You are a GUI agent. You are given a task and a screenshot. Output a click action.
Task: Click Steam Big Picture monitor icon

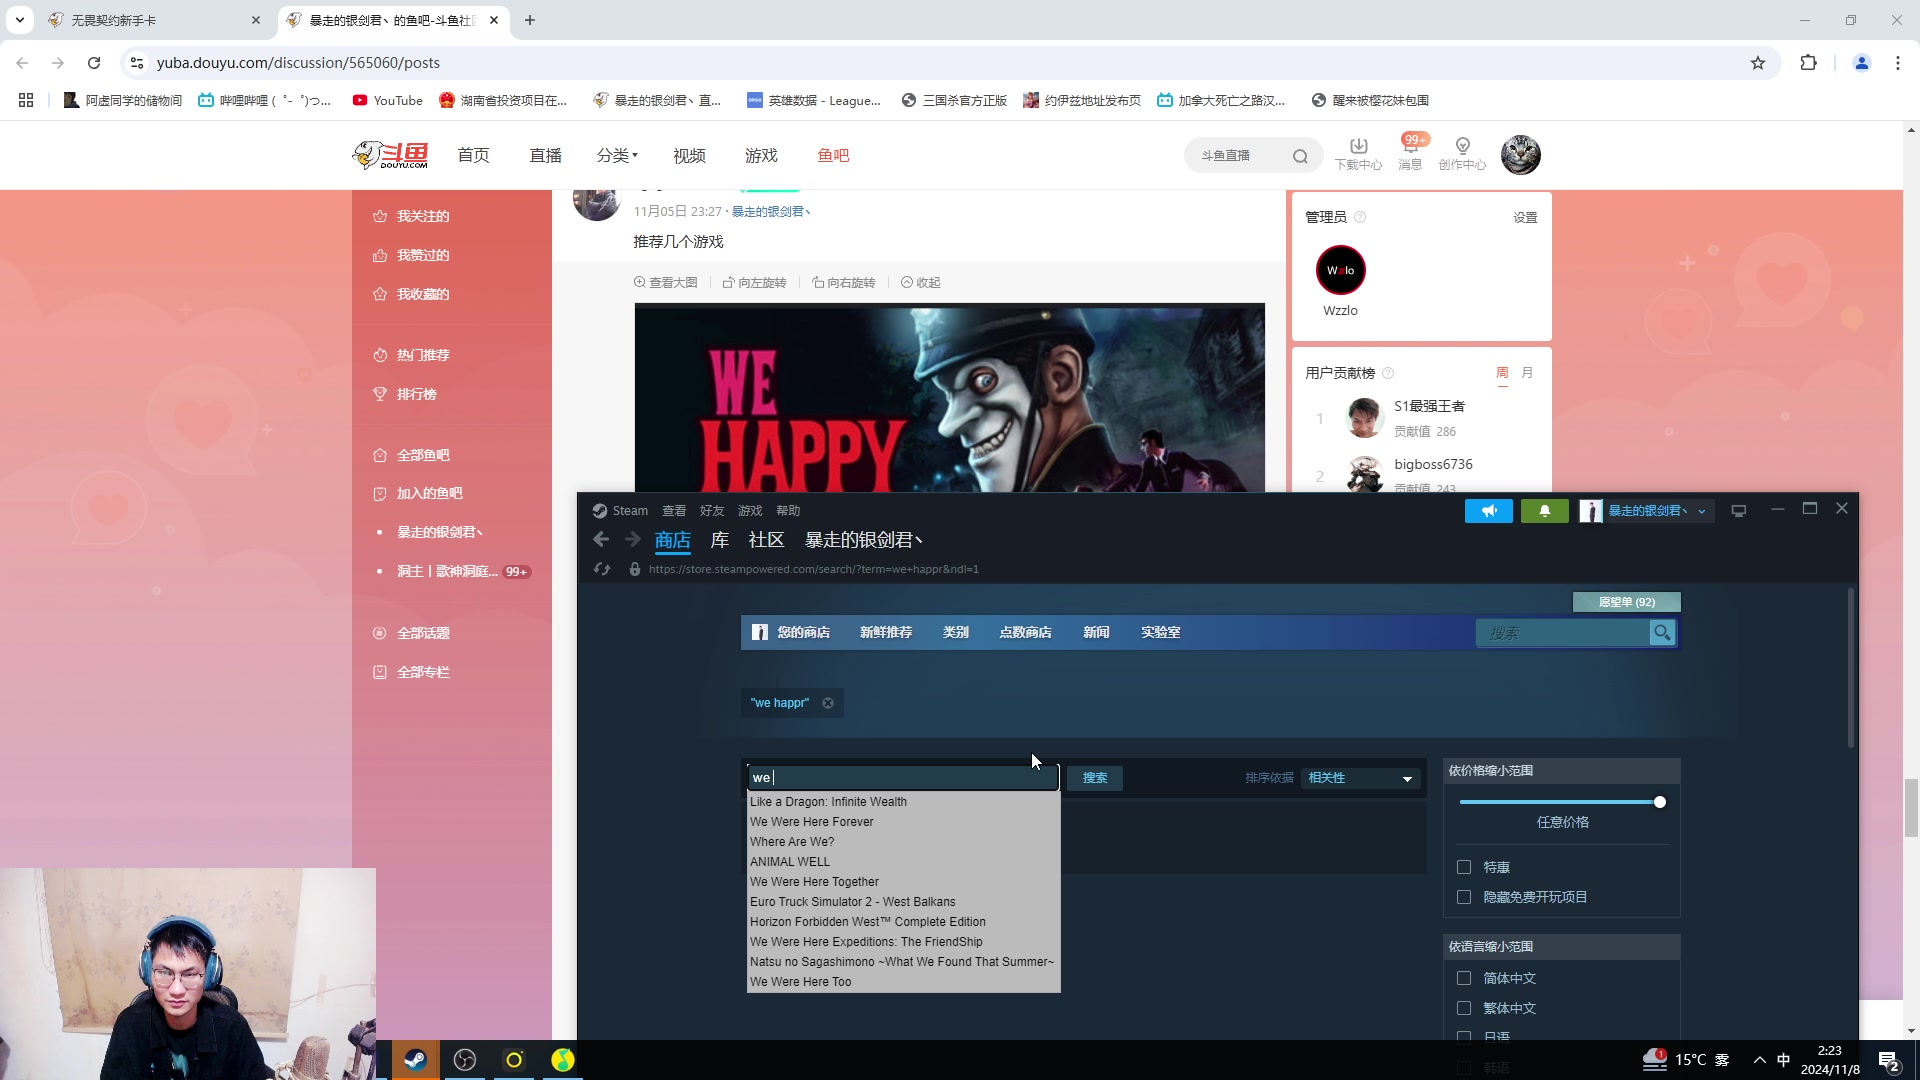[x=1739, y=511]
